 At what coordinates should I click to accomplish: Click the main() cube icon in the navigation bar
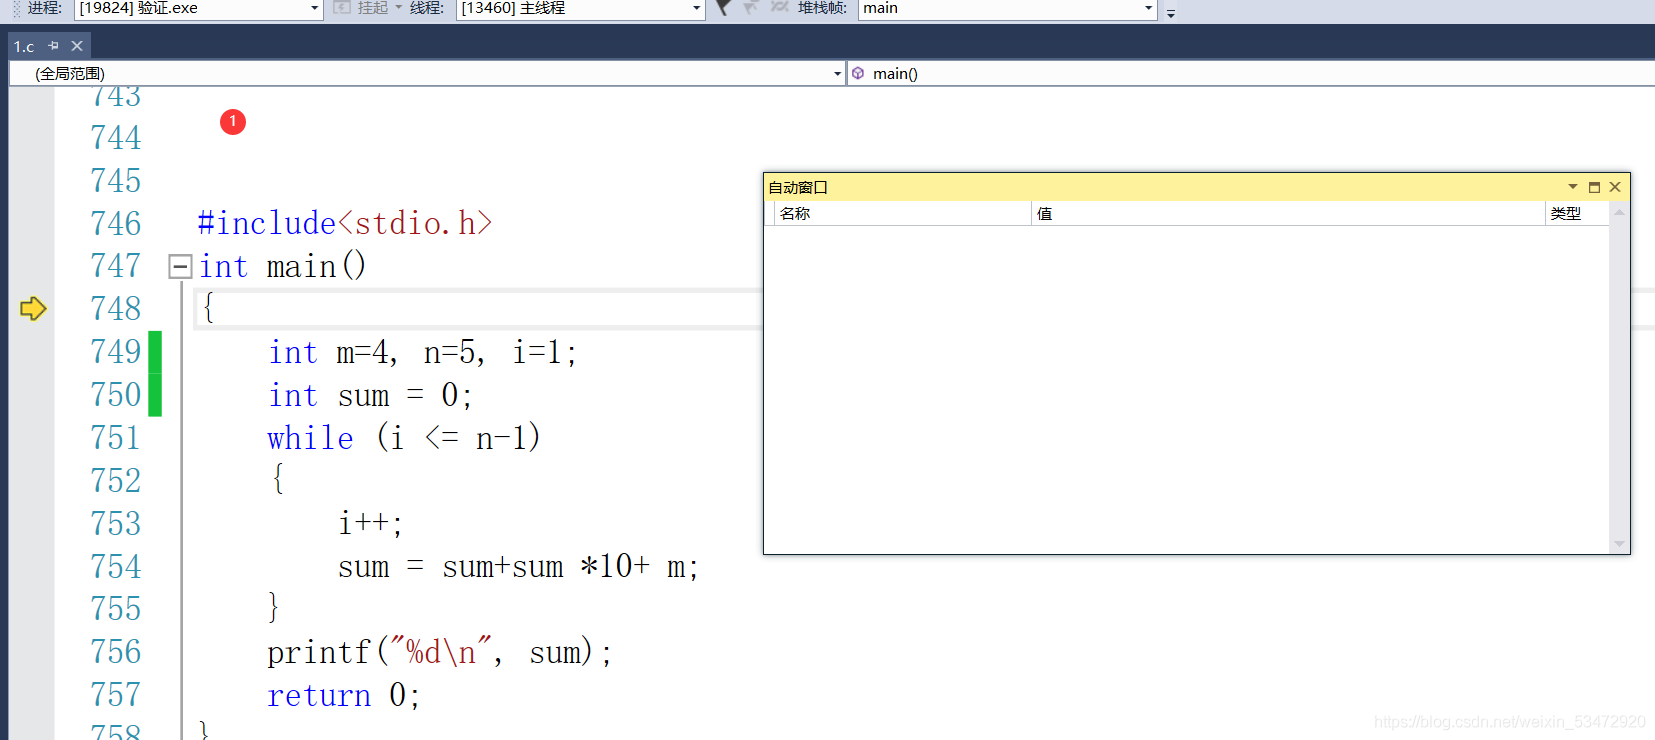pyautogui.click(x=858, y=73)
